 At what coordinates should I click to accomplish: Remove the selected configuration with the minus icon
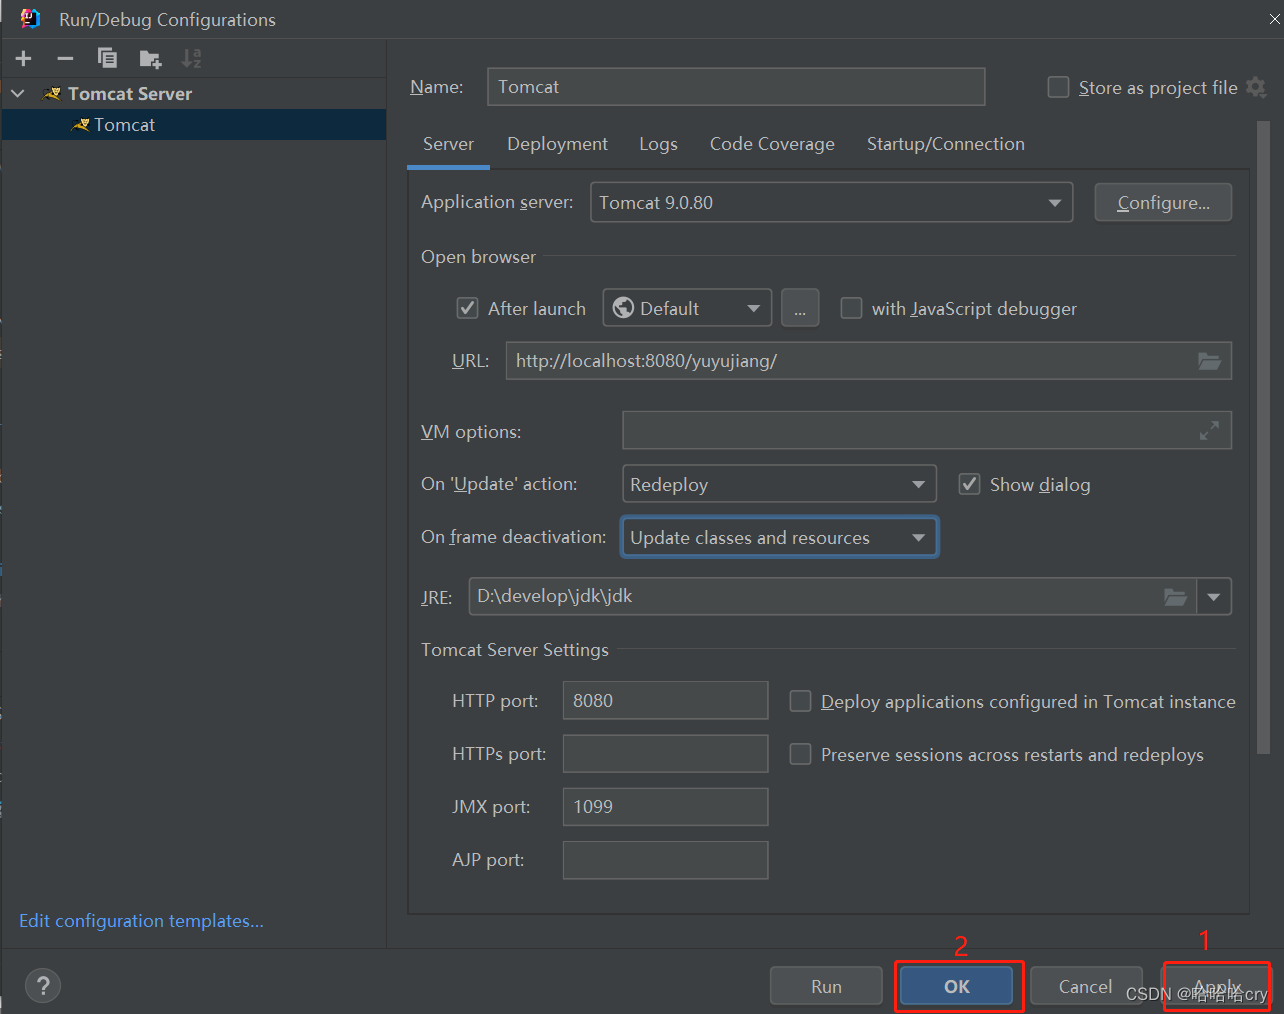tap(65, 59)
